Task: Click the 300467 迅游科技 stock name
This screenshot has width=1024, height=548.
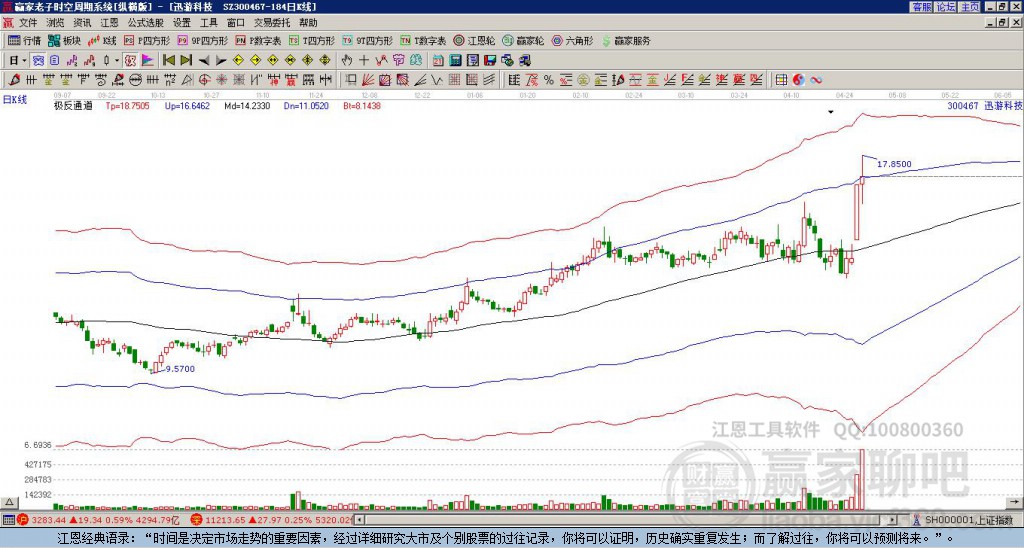Action: [984, 105]
